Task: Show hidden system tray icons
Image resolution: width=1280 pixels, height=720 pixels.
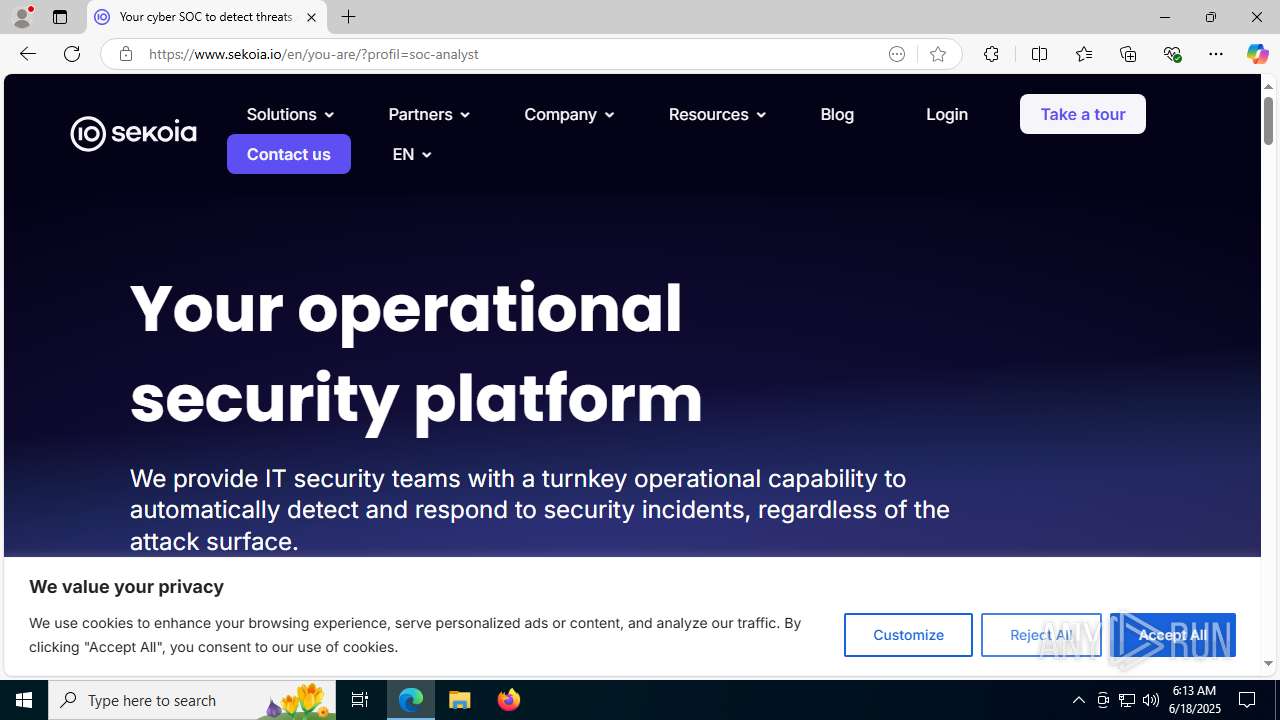Action: [1078, 700]
